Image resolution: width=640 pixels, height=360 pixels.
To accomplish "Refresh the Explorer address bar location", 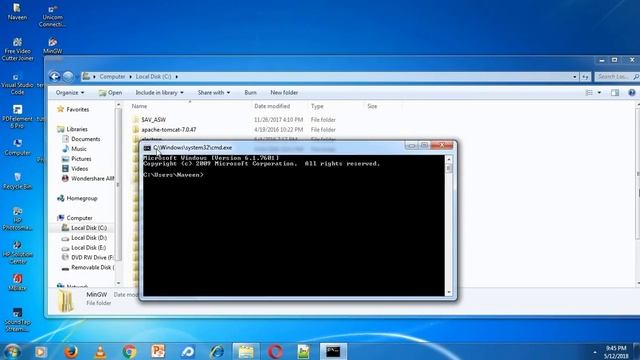I will point(585,77).
